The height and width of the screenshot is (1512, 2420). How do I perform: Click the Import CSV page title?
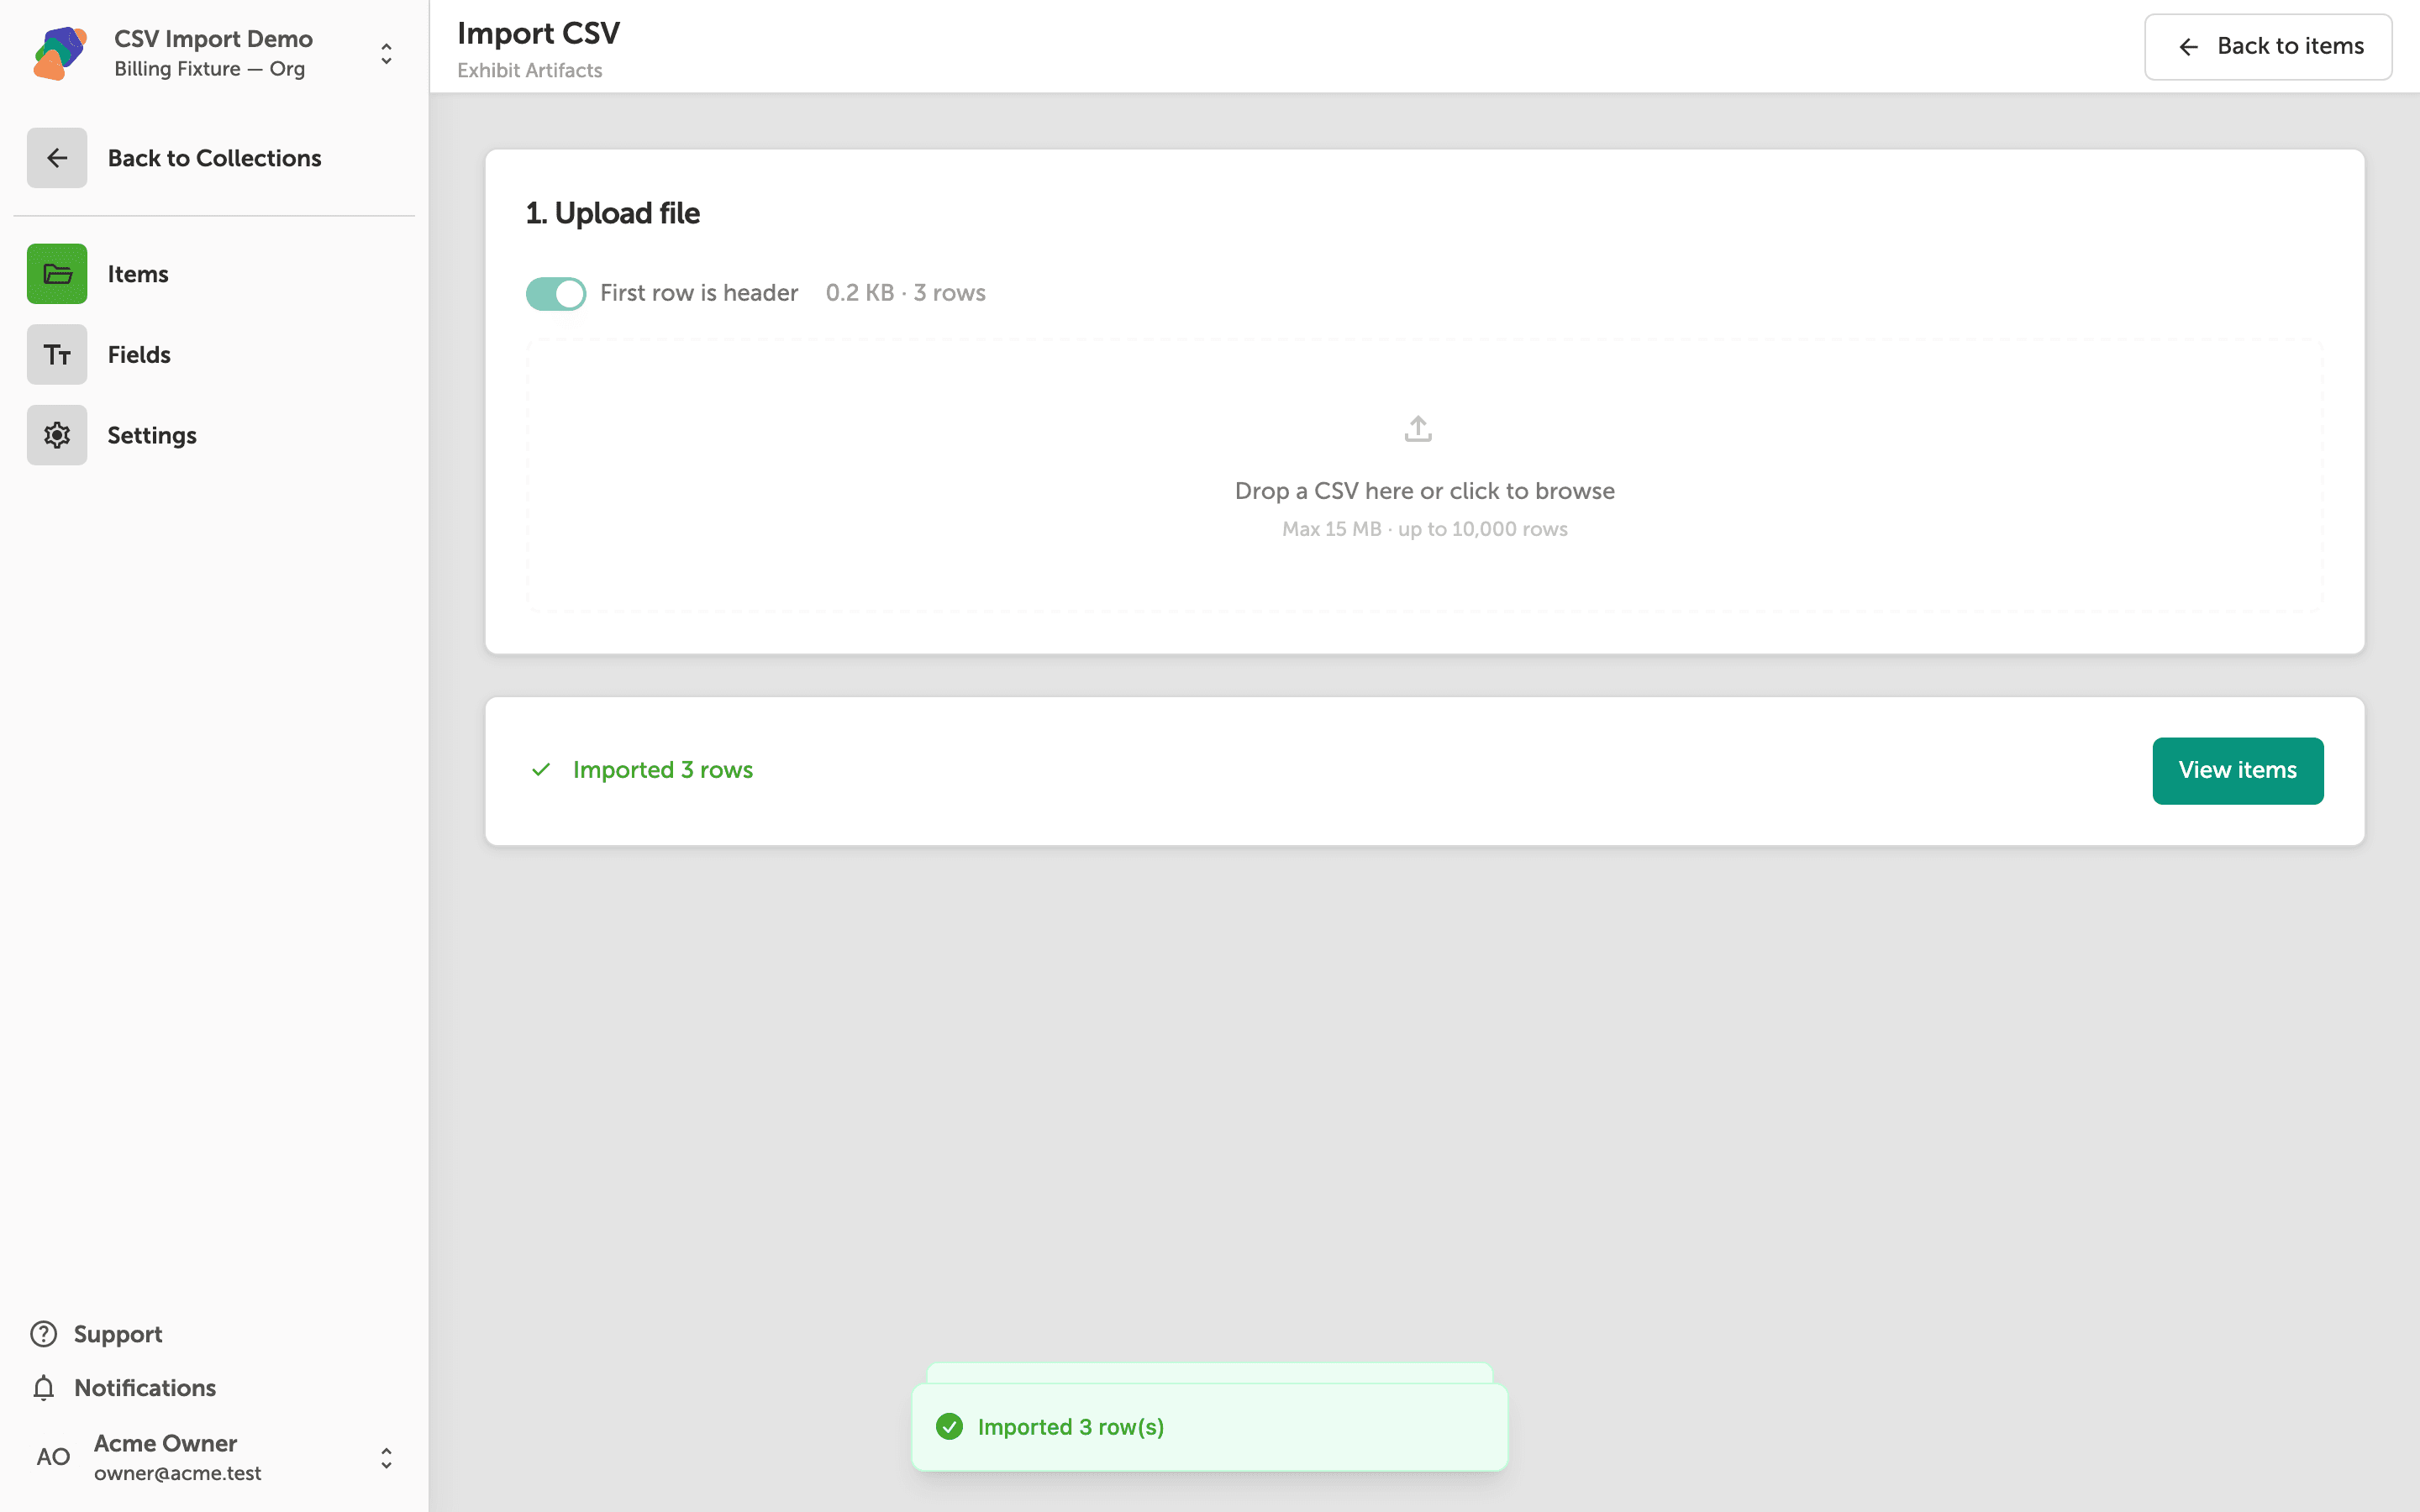[538, 33]
